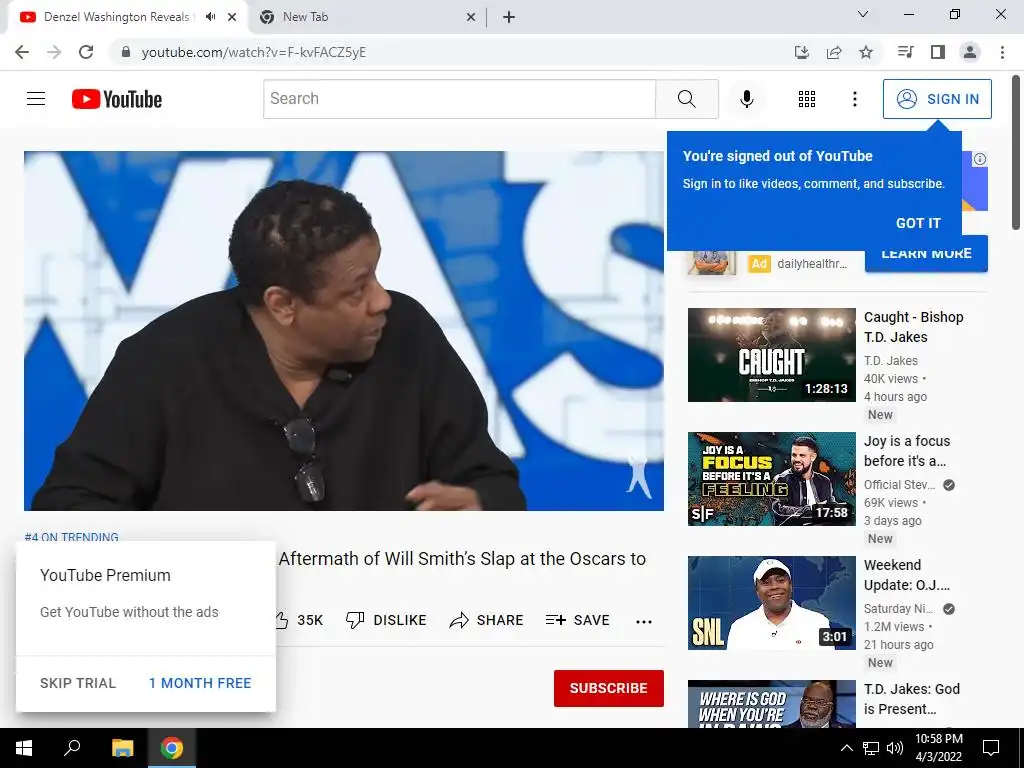Choose 1 MONTH FREE offer
This screenshot has width=1024, height=768.
click(200, 683)
